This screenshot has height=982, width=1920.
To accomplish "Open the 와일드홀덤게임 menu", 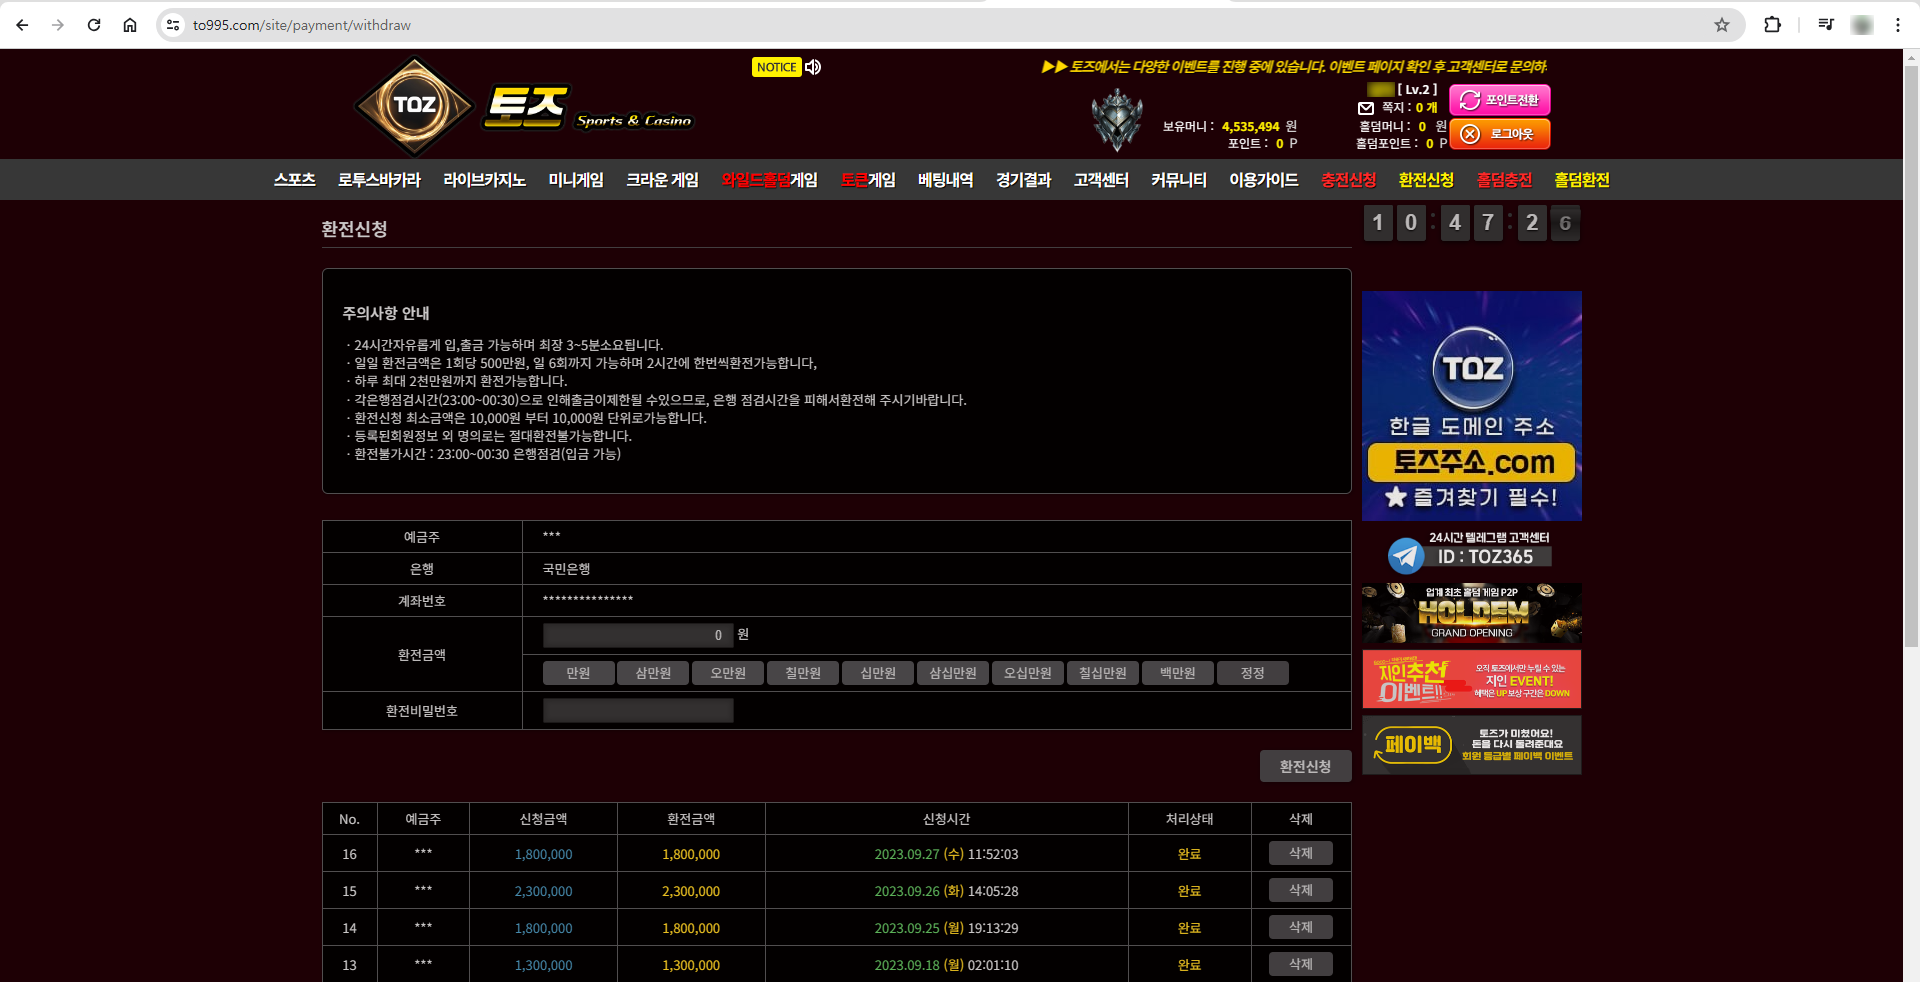I will point(769,180).
